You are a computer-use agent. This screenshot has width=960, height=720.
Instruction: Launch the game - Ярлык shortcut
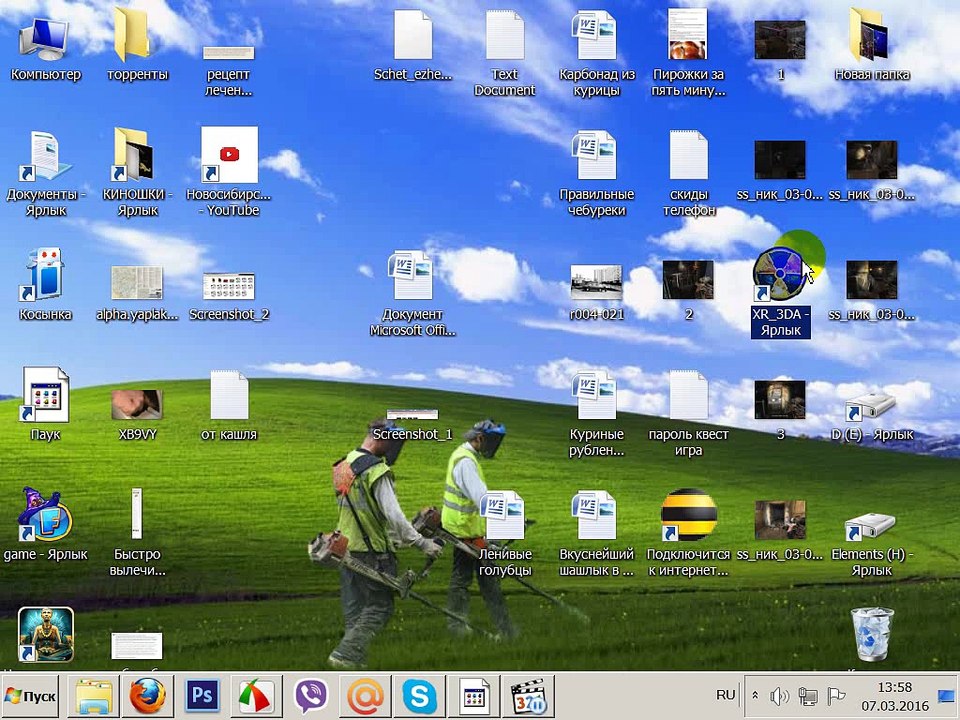point(45,524)
